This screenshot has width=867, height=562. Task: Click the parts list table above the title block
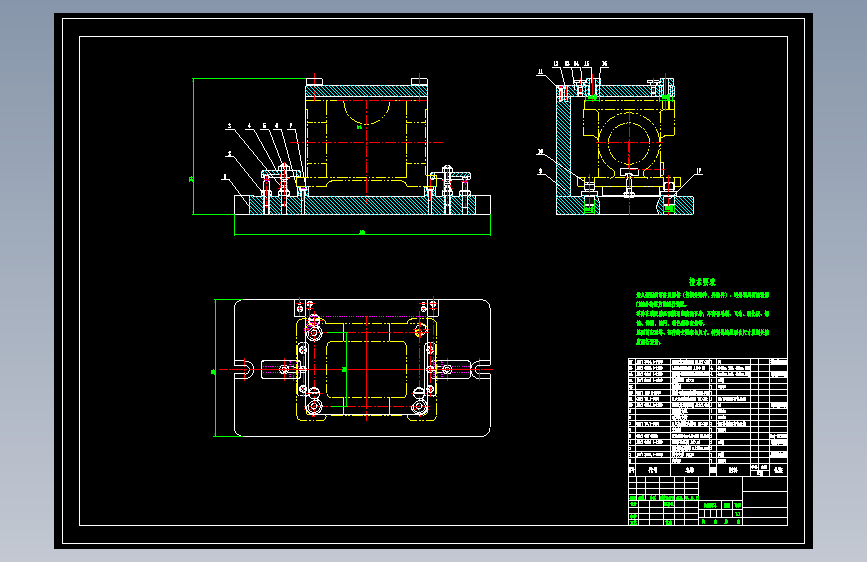708,417
